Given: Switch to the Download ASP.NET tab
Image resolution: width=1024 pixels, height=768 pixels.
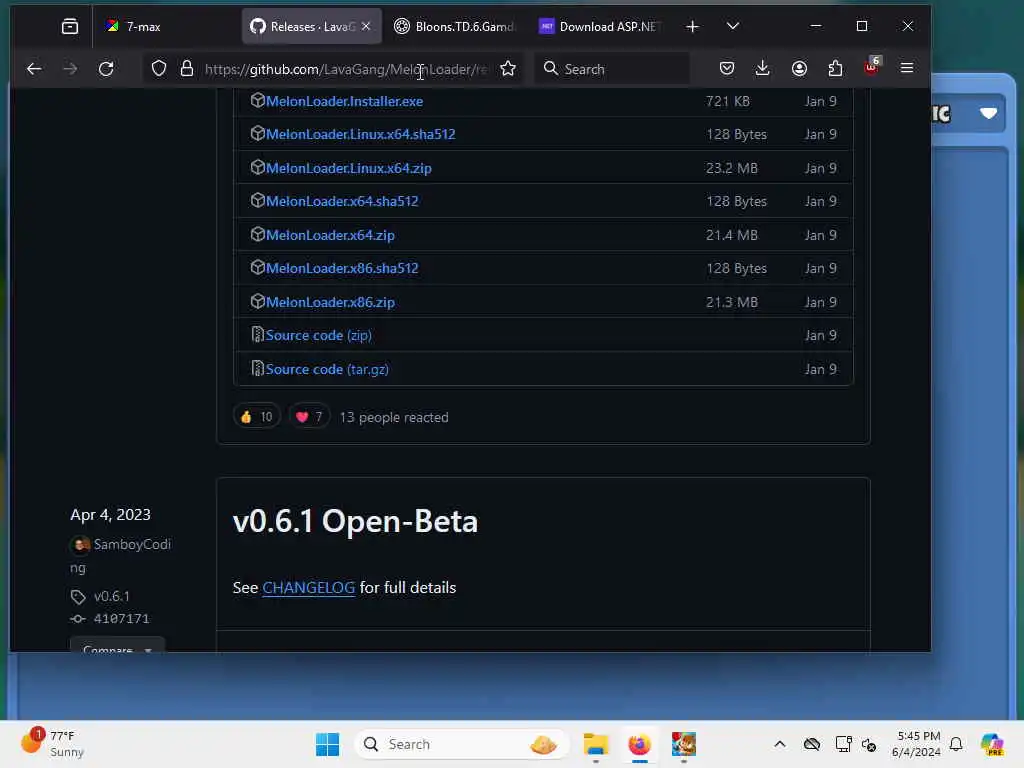Looking at the screenshot, I should coord(598,27).
